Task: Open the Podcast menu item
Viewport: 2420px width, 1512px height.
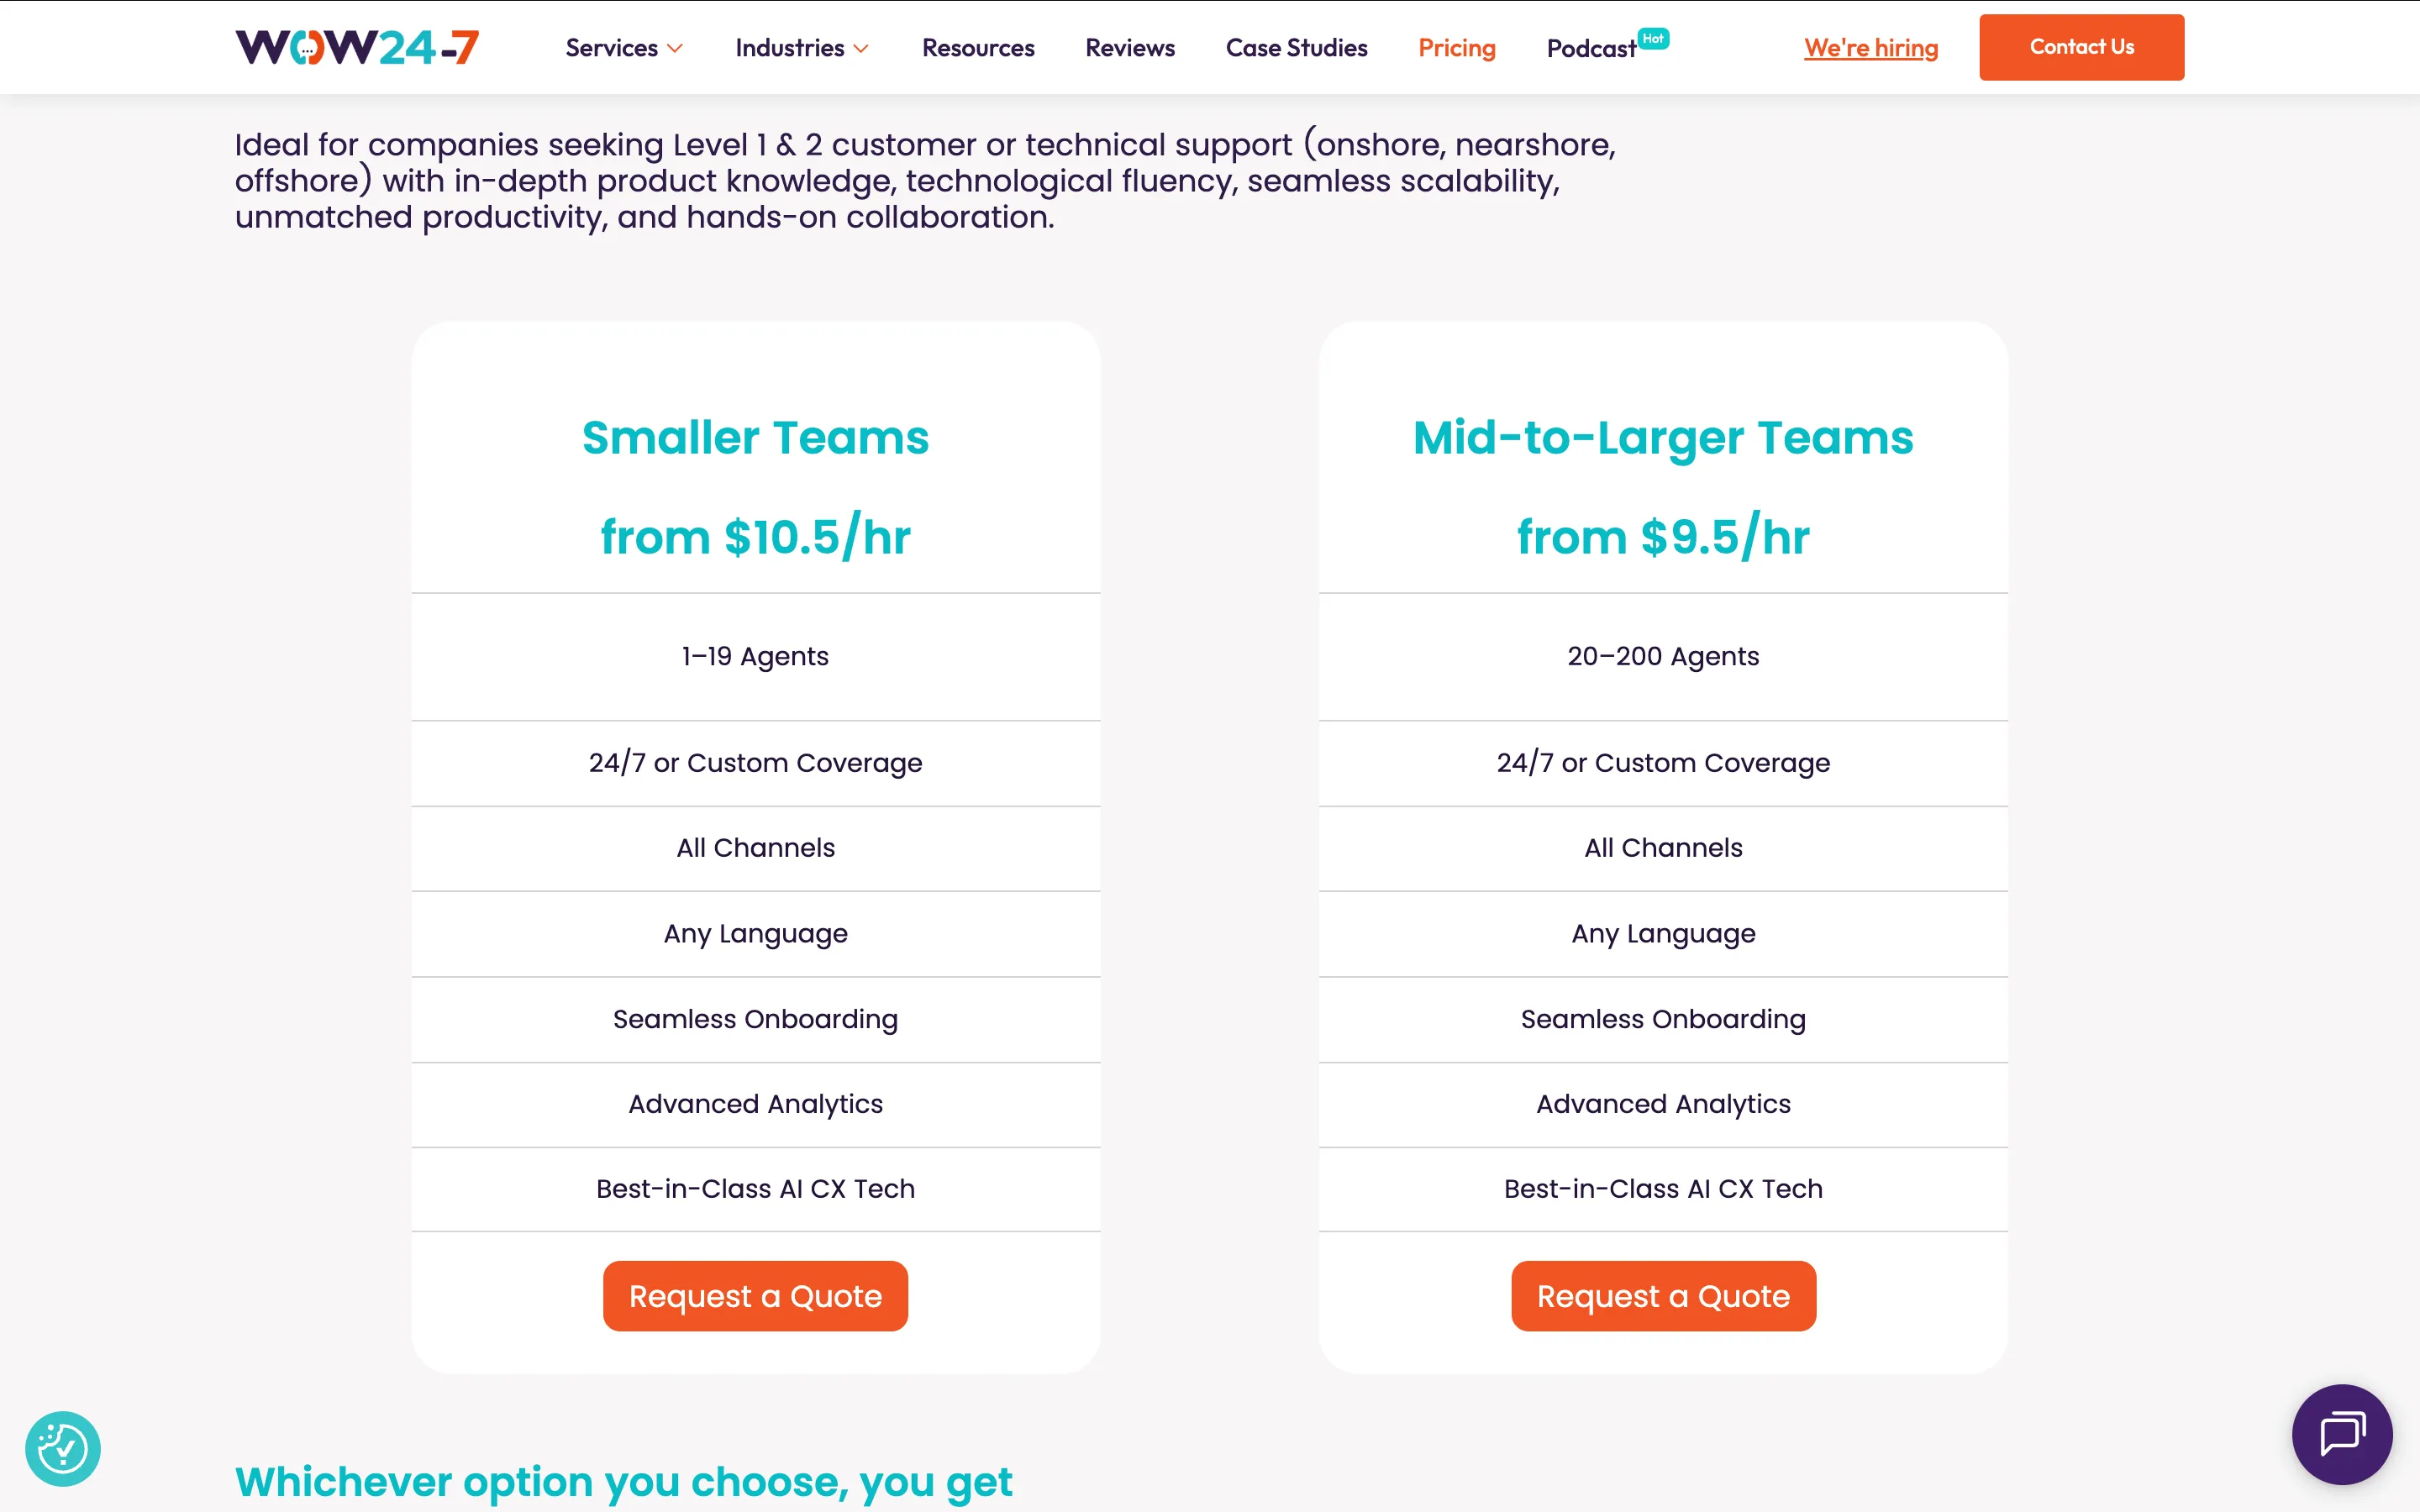Action: [x=1589, y=47]
